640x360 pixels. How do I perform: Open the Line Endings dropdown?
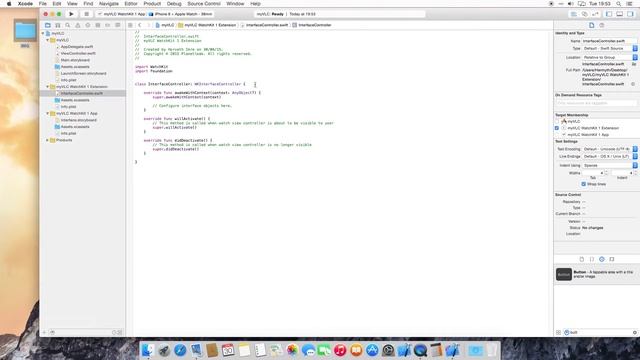(609, 156)
